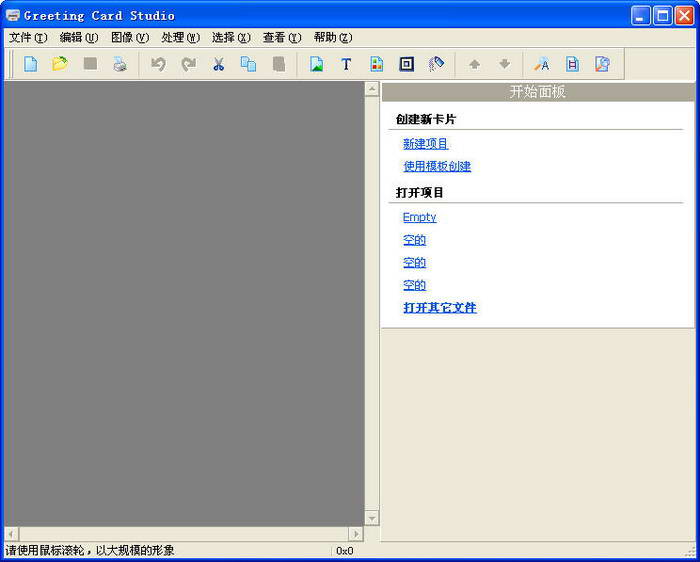This screenshot has height=562, width=700.
Task: Click the 0x0 size status field
Action: coord(345,551)
